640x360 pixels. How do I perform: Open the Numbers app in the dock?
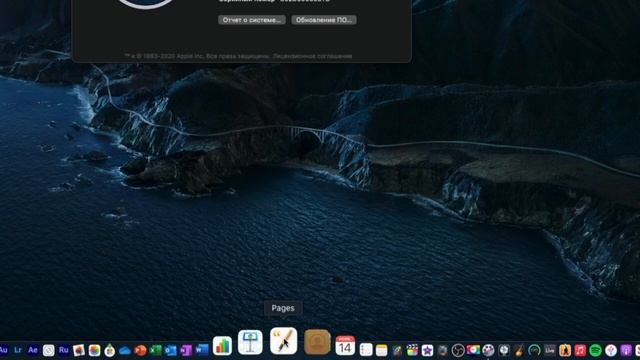click(222, 346)
